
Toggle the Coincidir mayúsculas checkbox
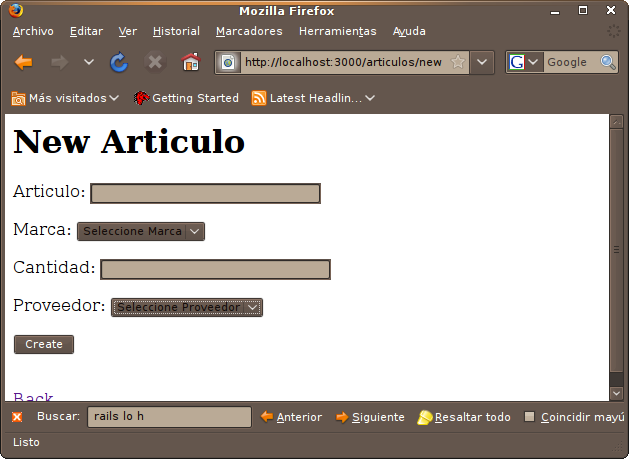coord(530,417)
